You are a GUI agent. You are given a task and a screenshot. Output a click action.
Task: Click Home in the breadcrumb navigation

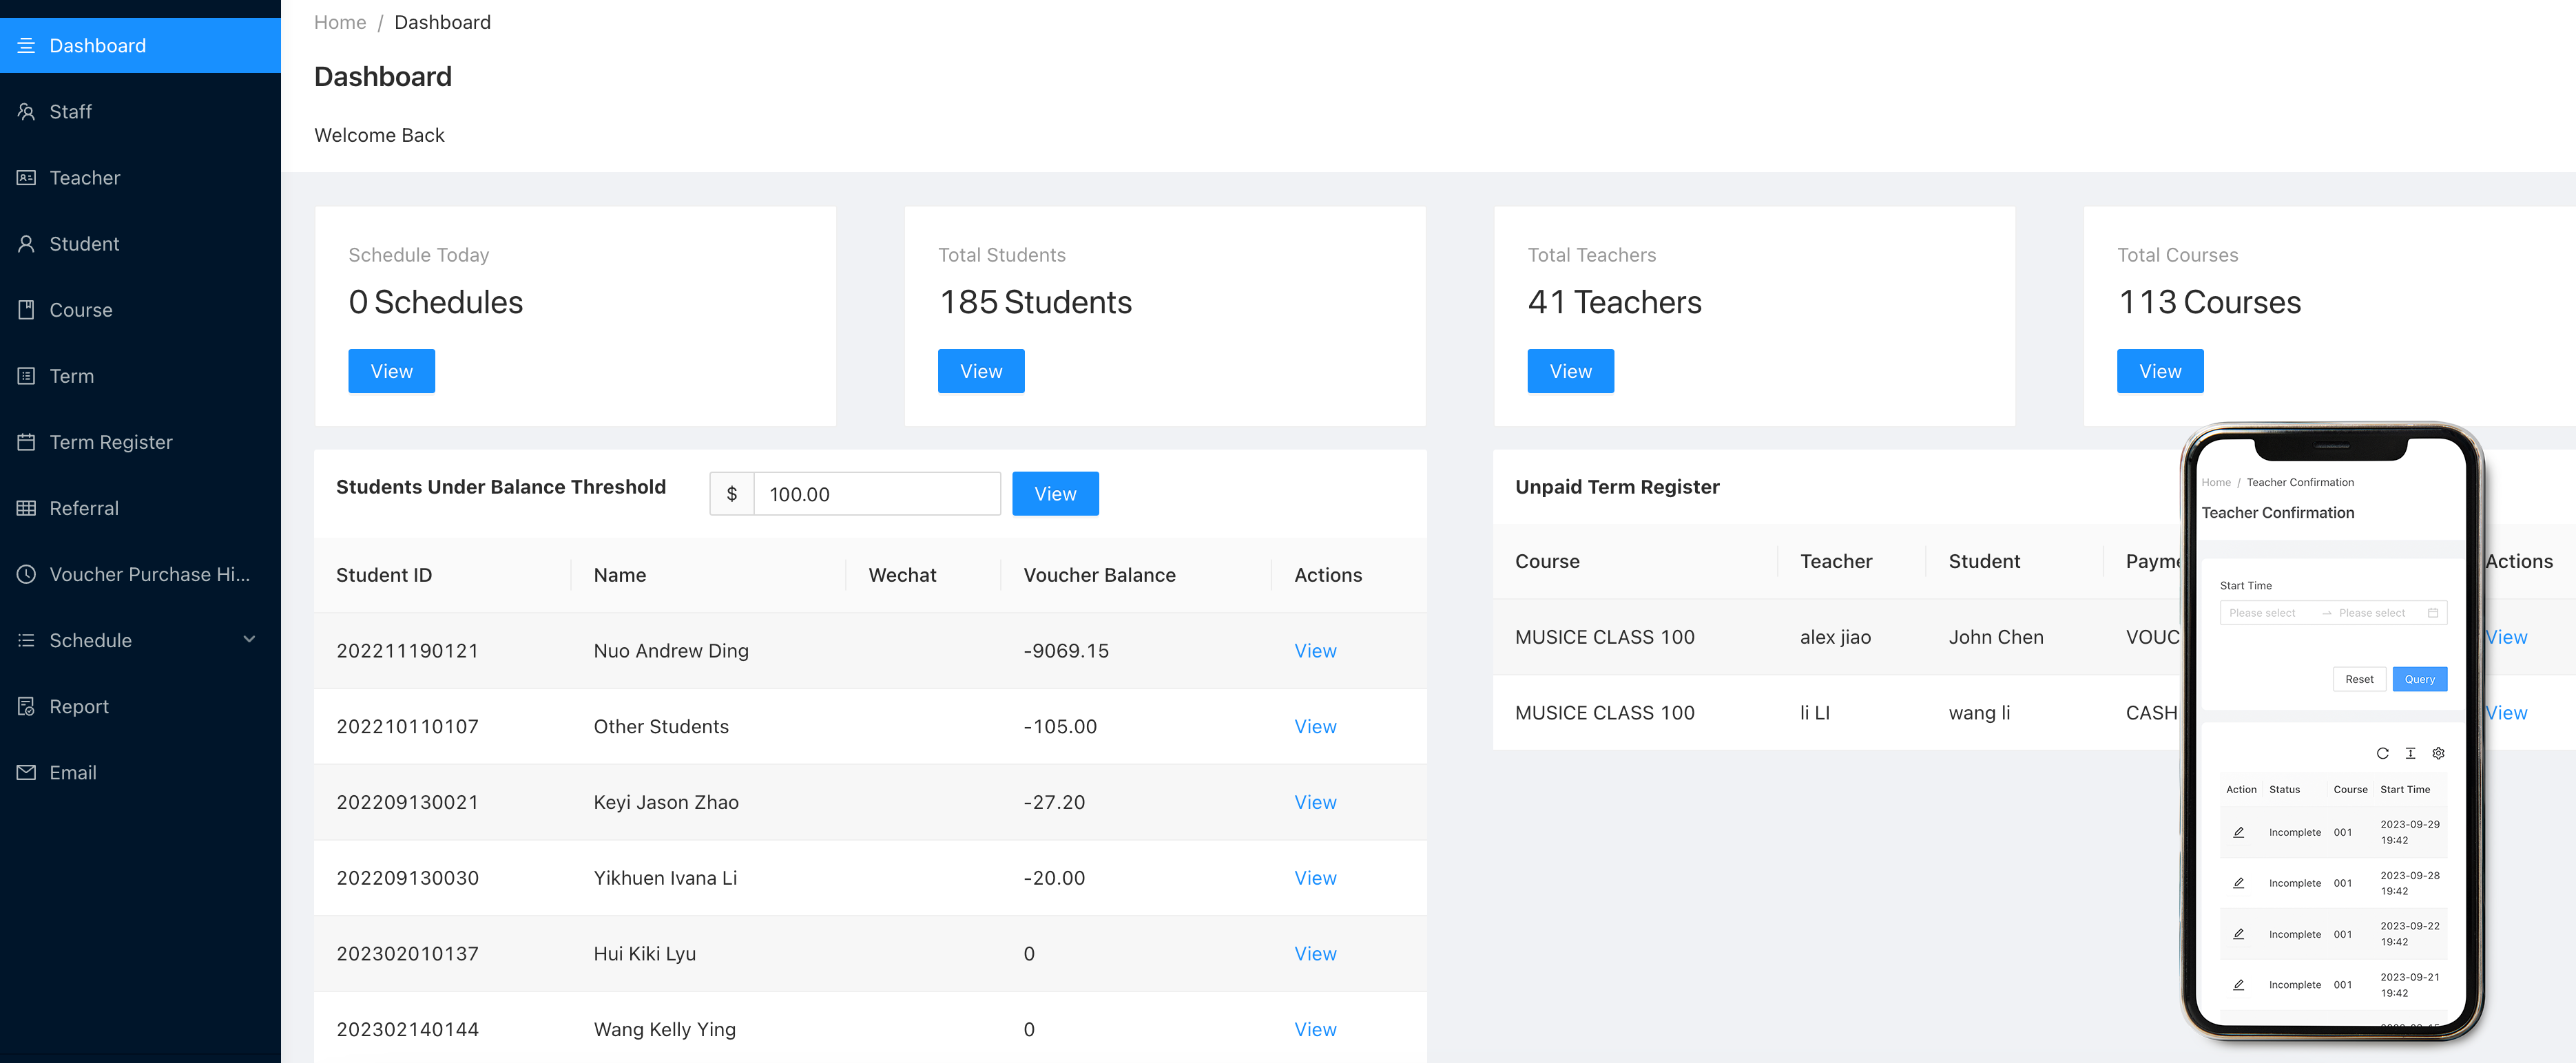[339, 22]
